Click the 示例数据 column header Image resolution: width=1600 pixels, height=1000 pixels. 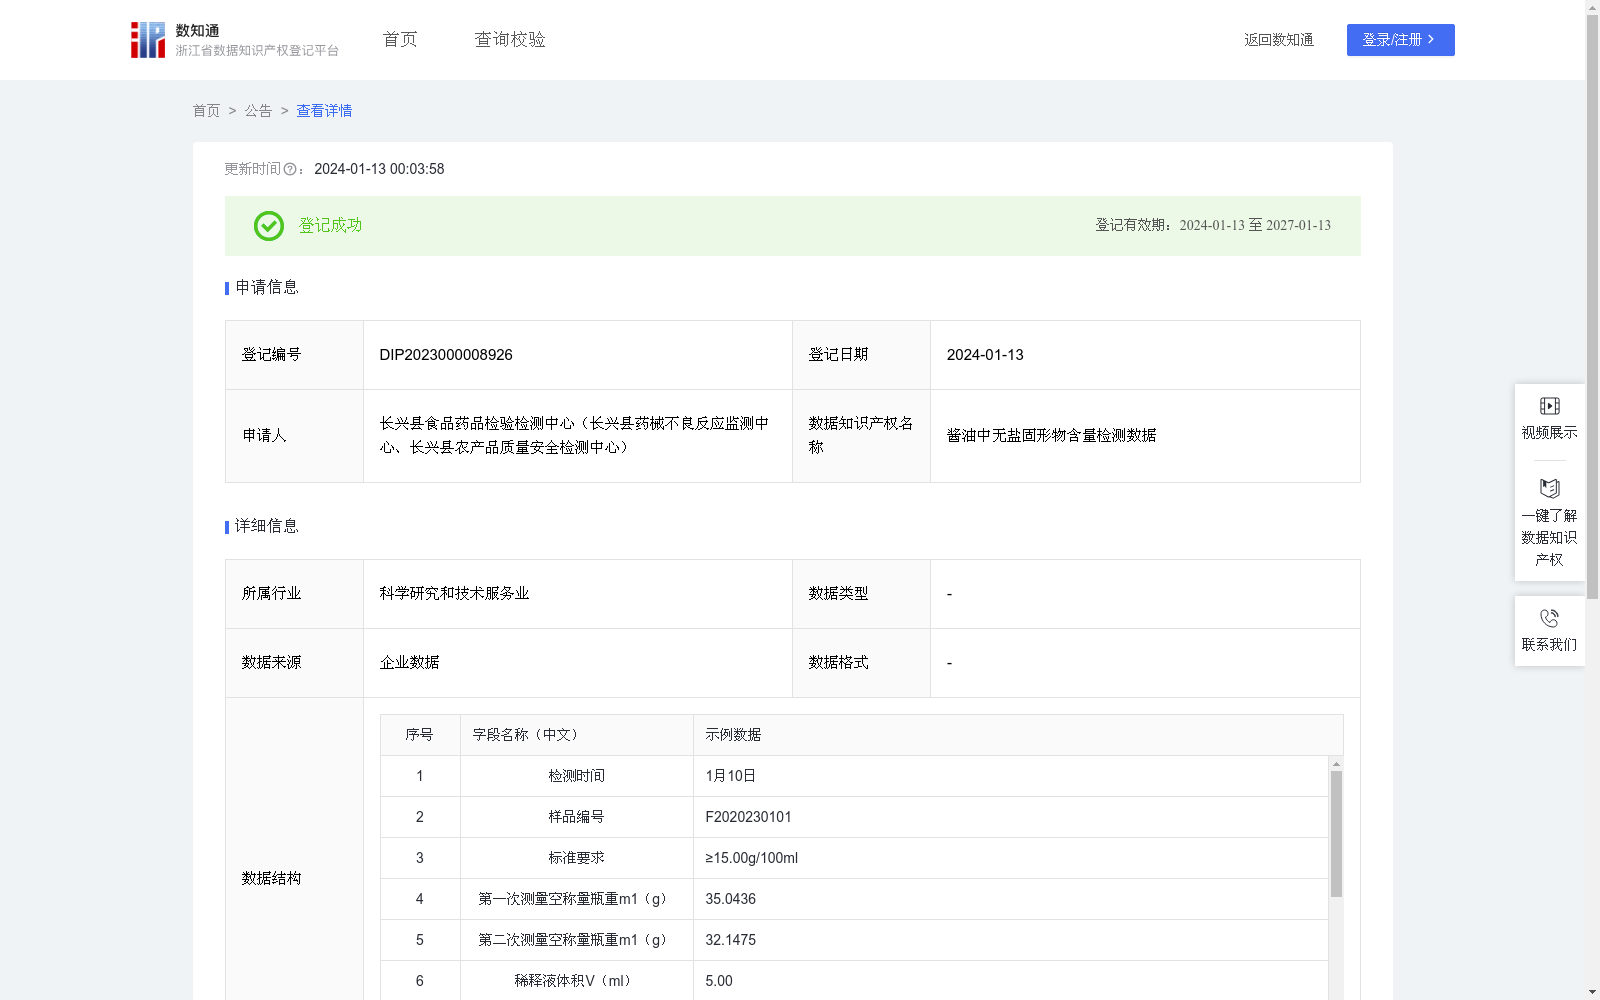click(x=733, y=735)
